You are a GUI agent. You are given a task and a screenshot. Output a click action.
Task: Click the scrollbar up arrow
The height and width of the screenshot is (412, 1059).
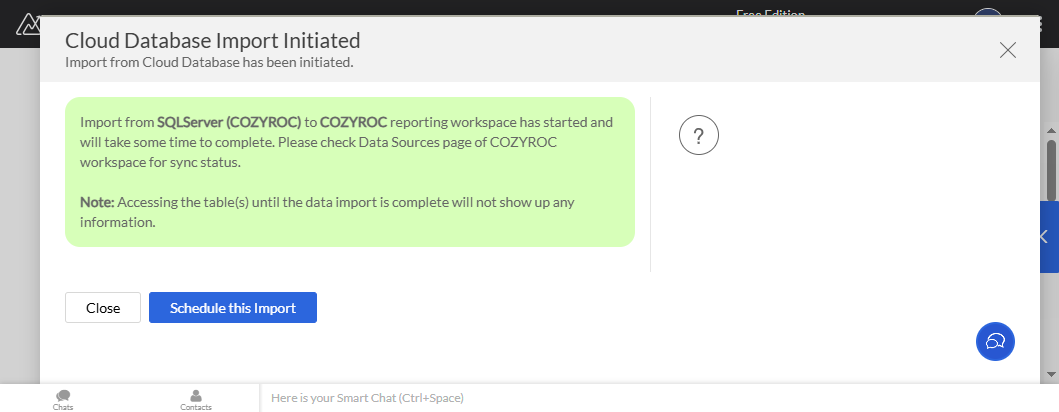point(1051,131)
